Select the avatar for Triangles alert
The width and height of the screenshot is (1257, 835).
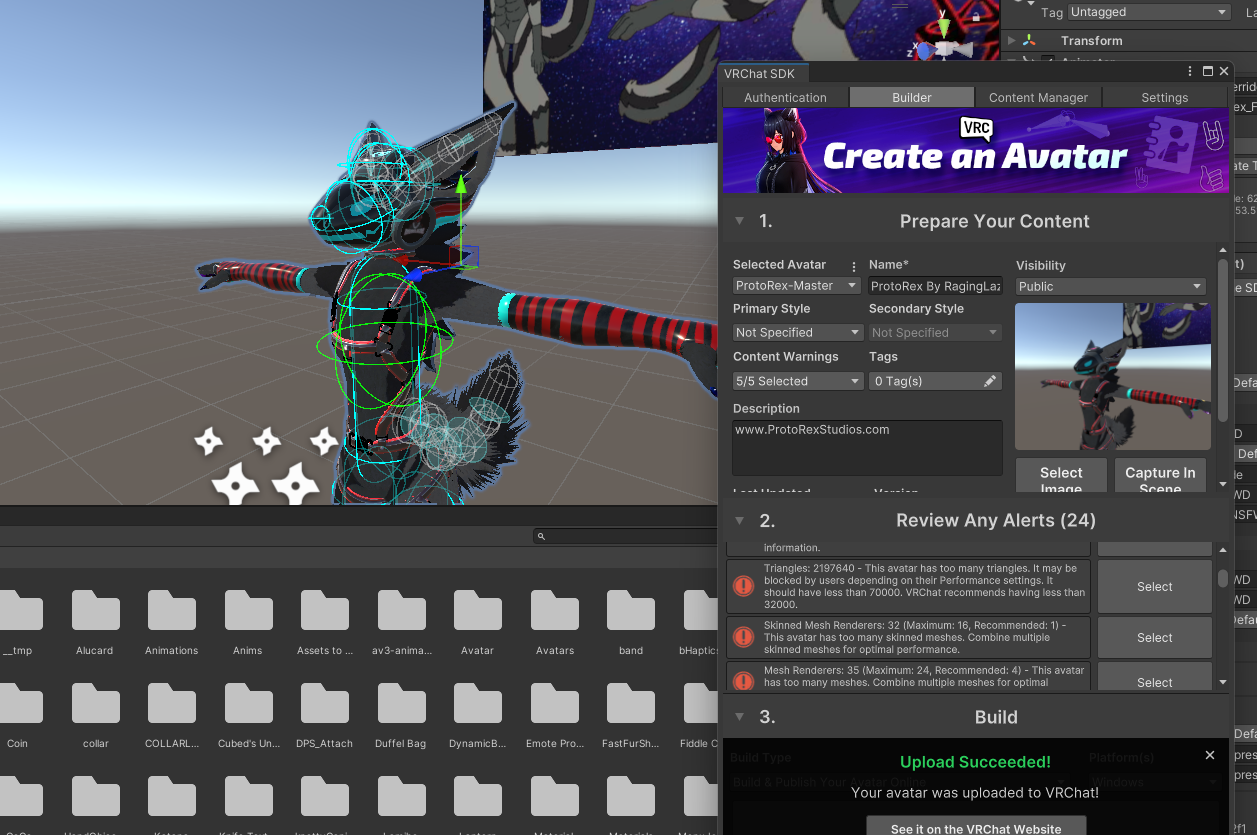tap(1154, 587)
